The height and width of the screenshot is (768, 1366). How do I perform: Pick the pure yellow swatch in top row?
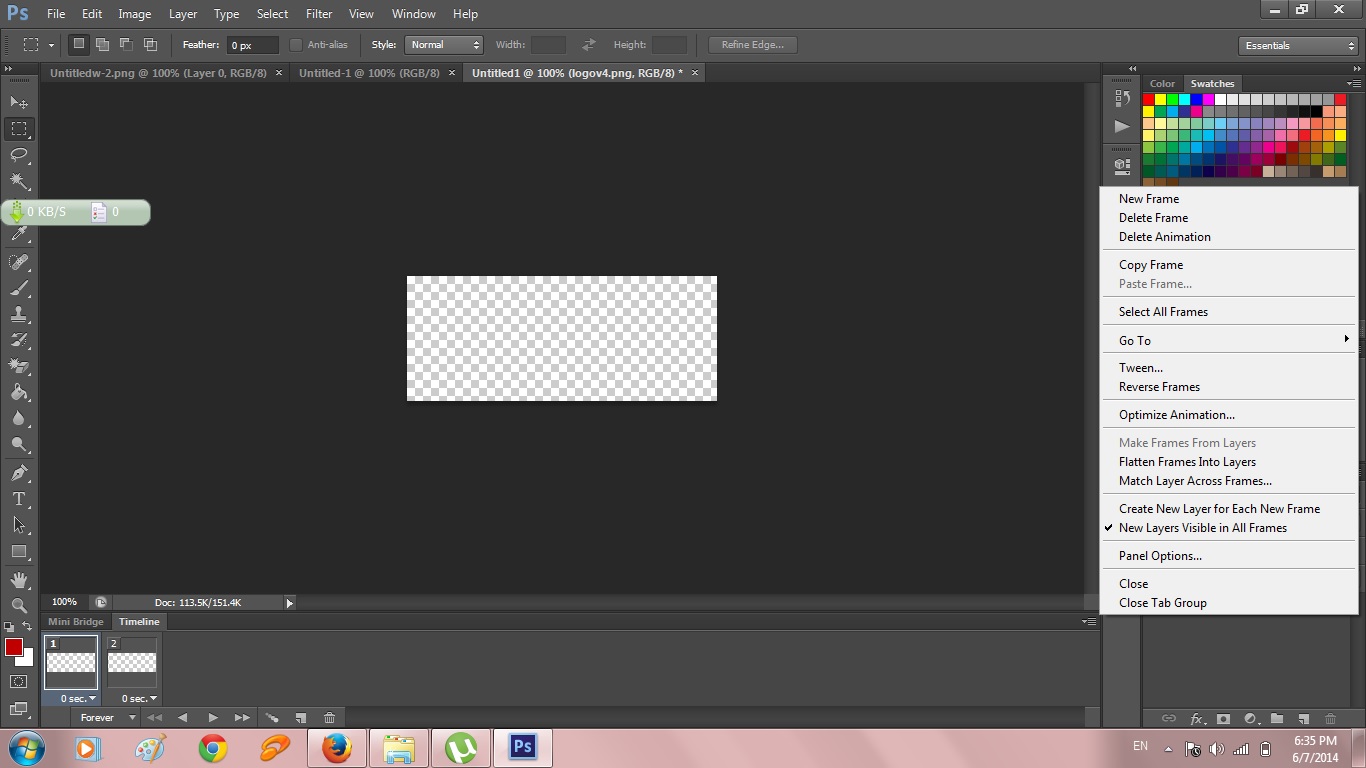click(x=1160, y=100)
